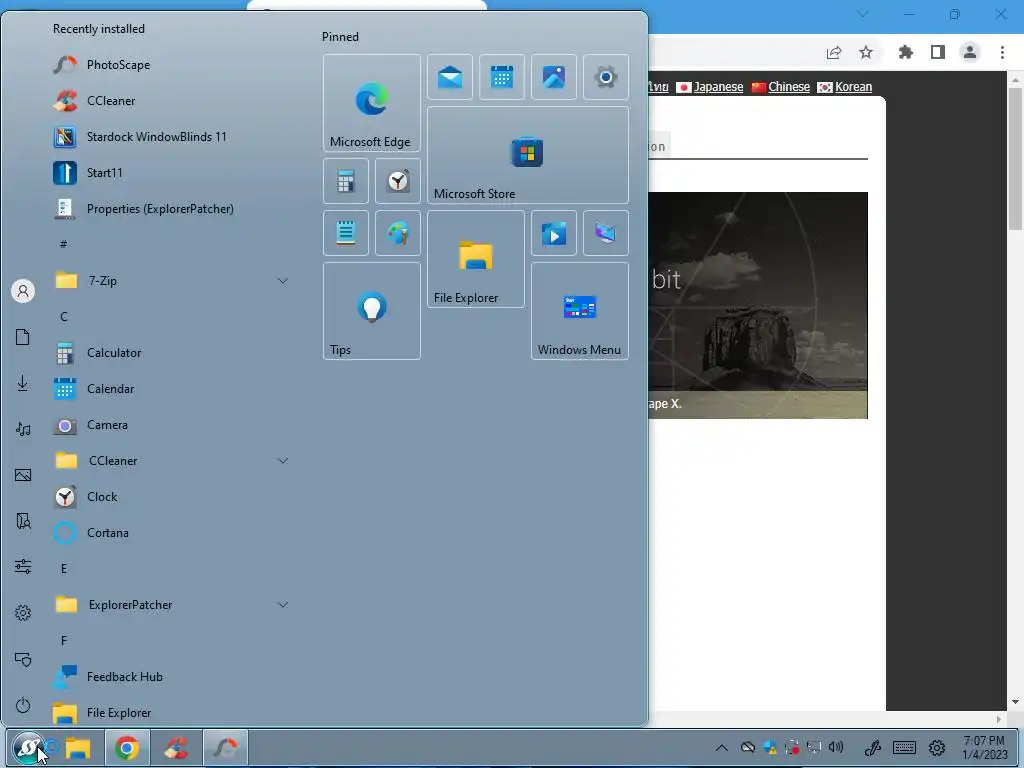The height and width of the screenshot is (768, 1024).
Task: Bookmark page with Chrome star icon
Action: coord(866,52)
